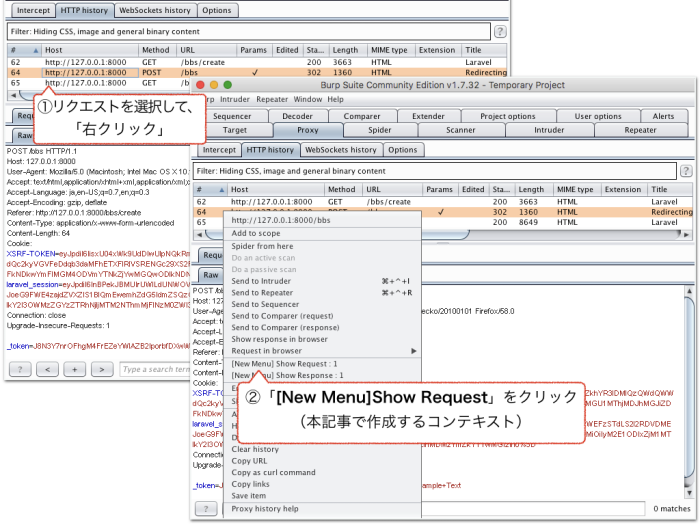Screen dimensions: 700x525
Task: Click filter help question-mark in front window
Action: [x=686, y=171]
